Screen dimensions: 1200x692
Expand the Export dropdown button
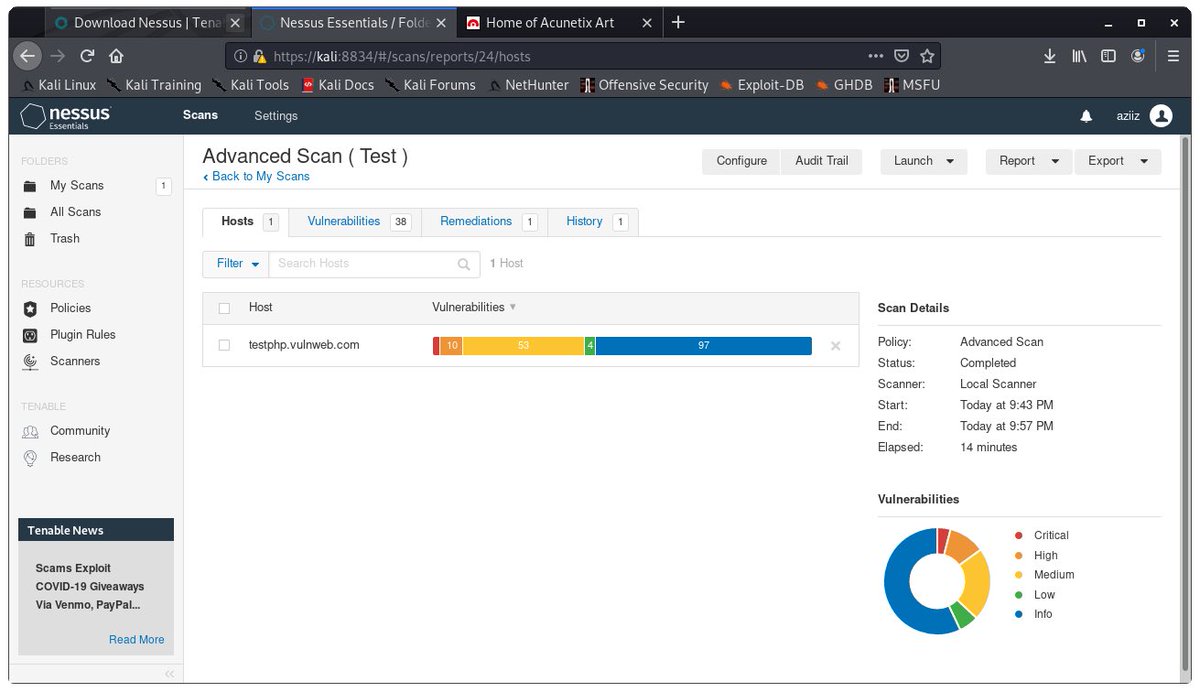click(x=1118, y=161)
